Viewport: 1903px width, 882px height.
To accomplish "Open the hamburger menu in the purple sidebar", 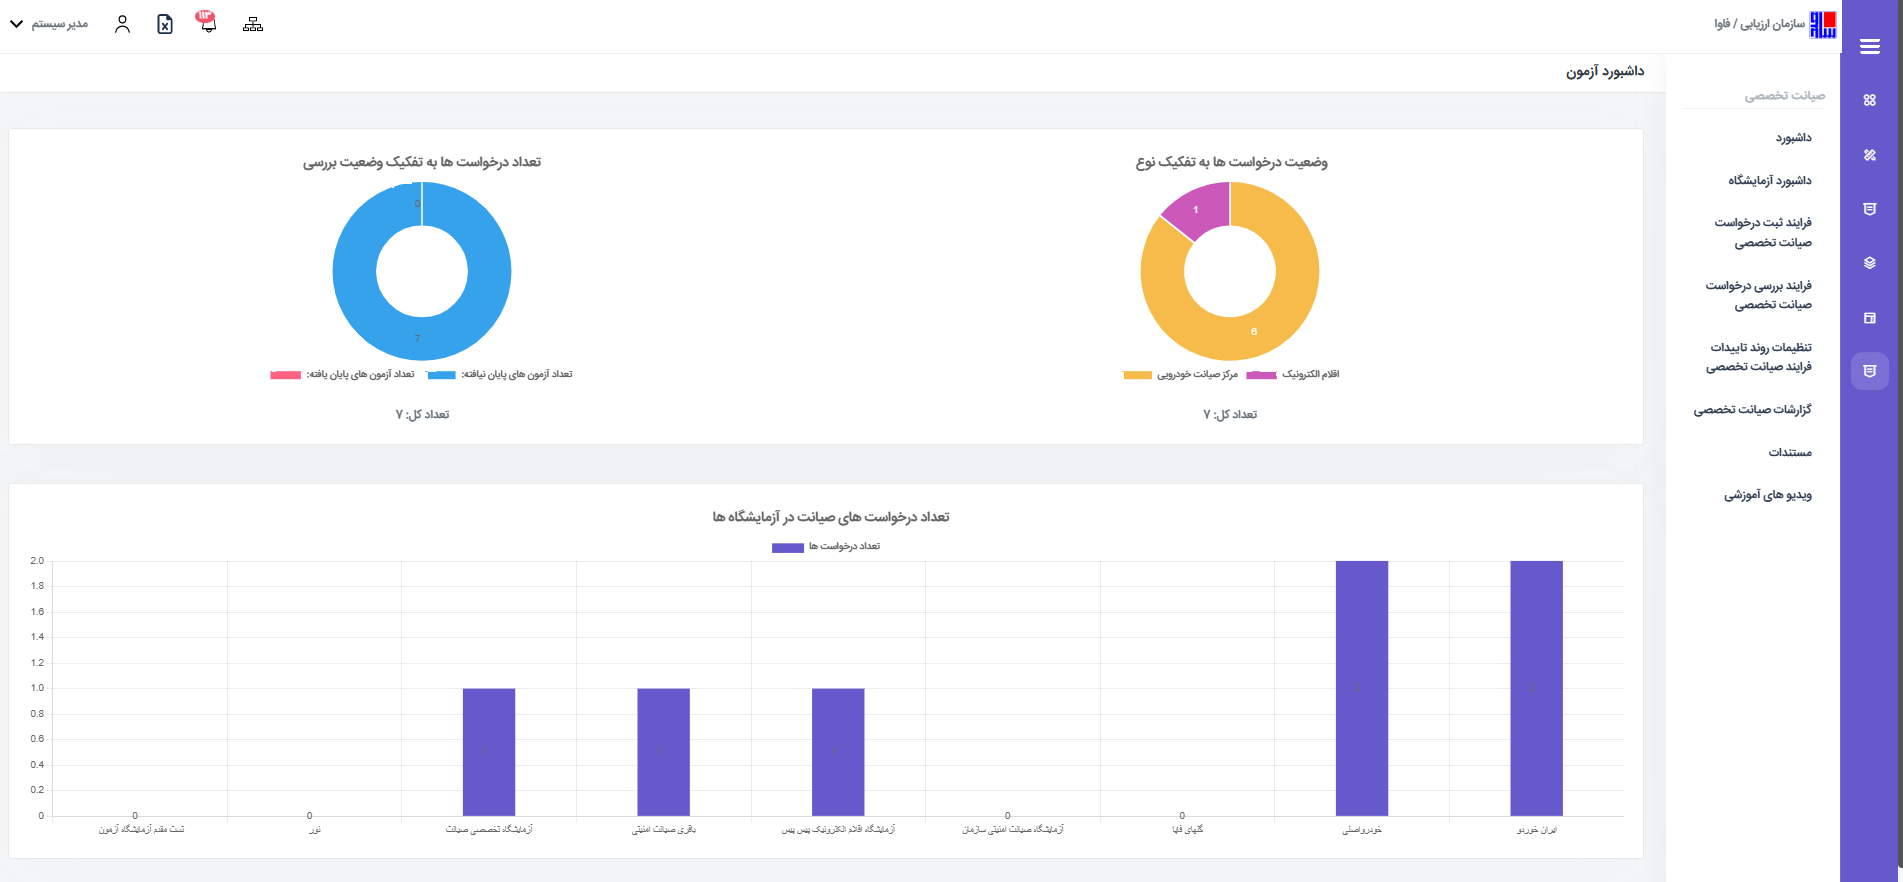I will (x=1869, y=46).
